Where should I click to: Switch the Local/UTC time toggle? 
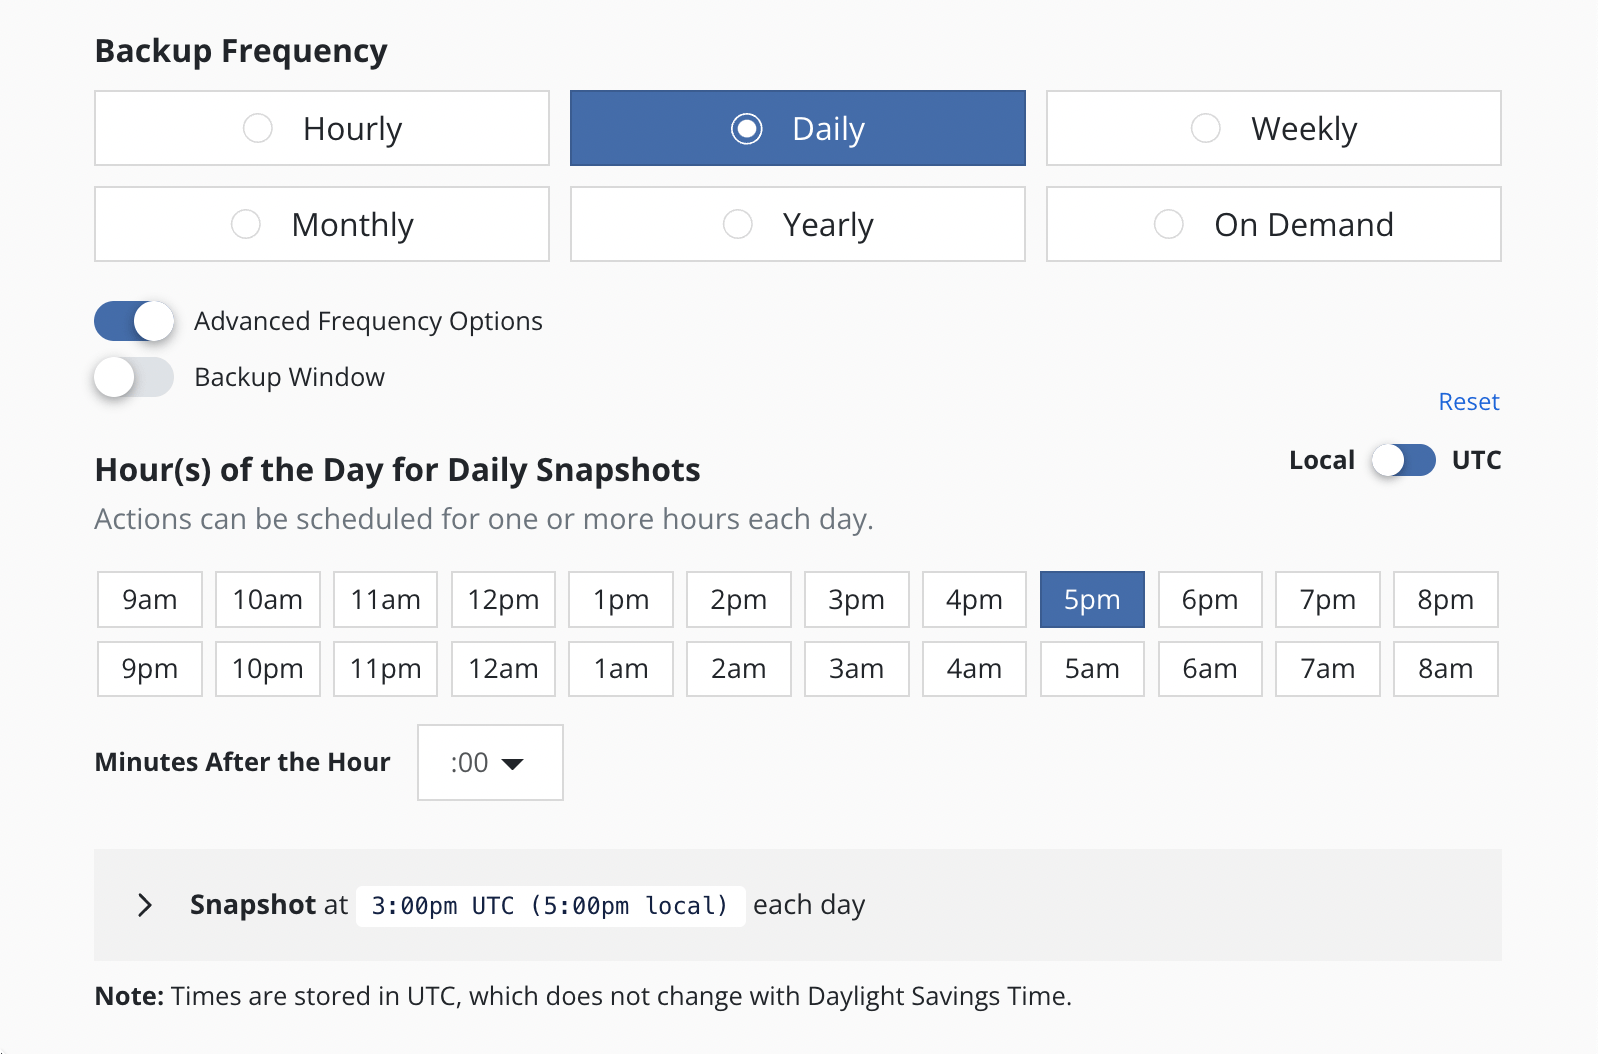coord(1403,460)
